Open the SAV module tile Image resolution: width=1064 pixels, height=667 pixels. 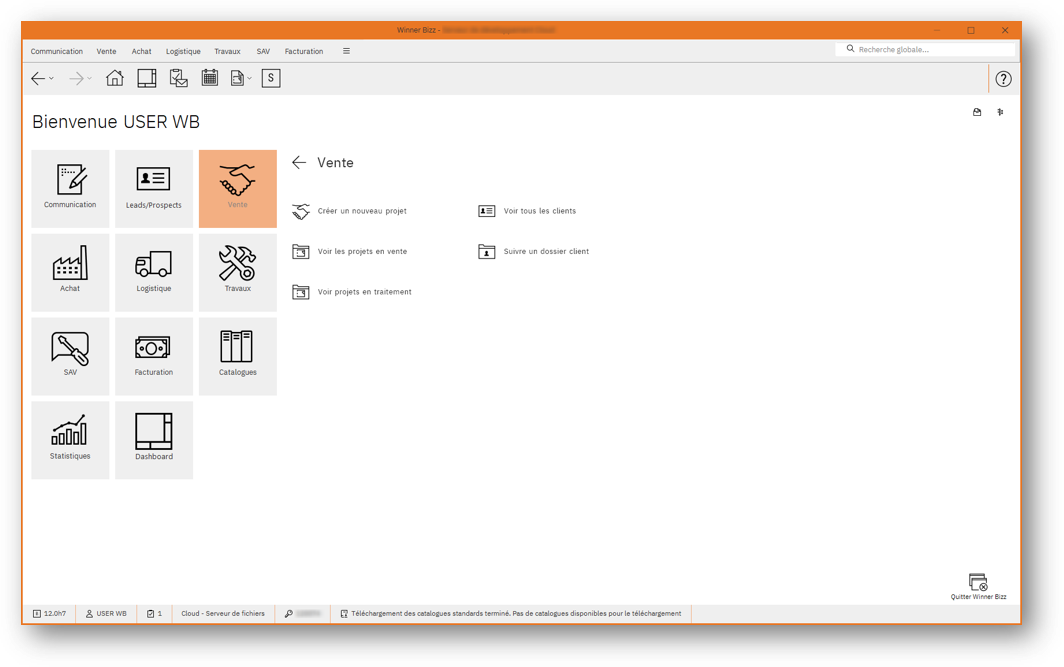pos(70,356)
